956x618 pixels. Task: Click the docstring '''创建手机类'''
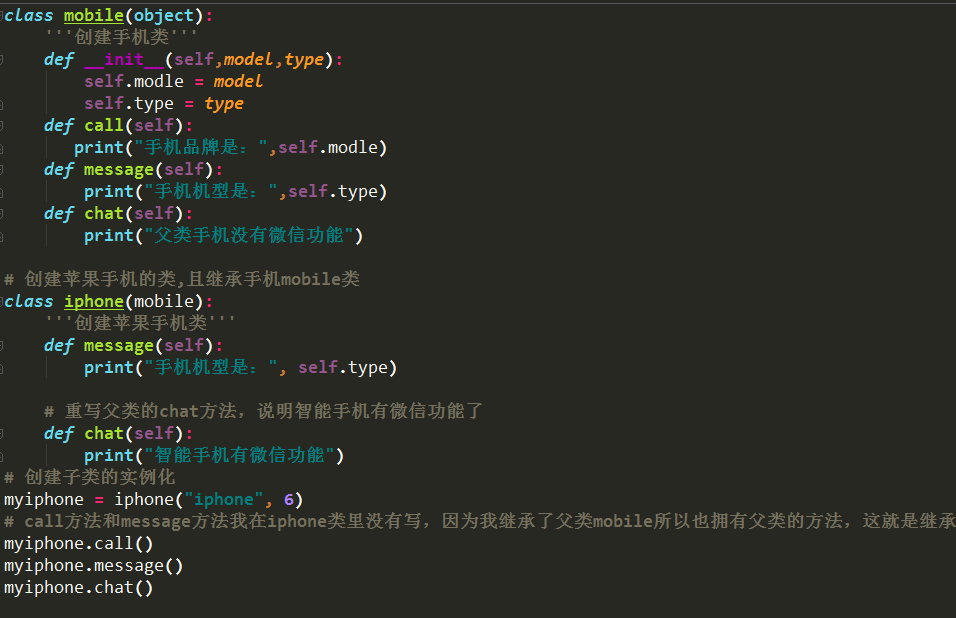[x=121, y=37]
